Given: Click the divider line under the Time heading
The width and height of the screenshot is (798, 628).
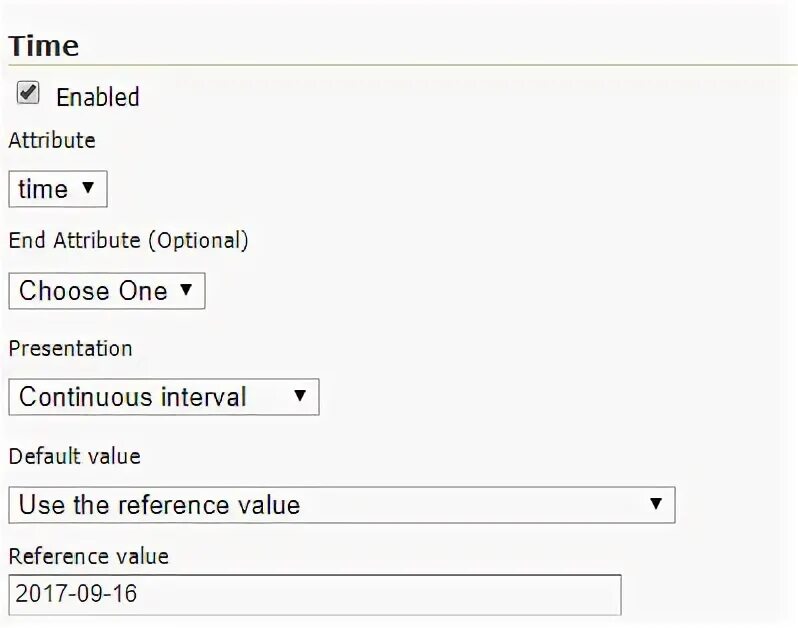Looking at the screenshot, I should point(400,66).
